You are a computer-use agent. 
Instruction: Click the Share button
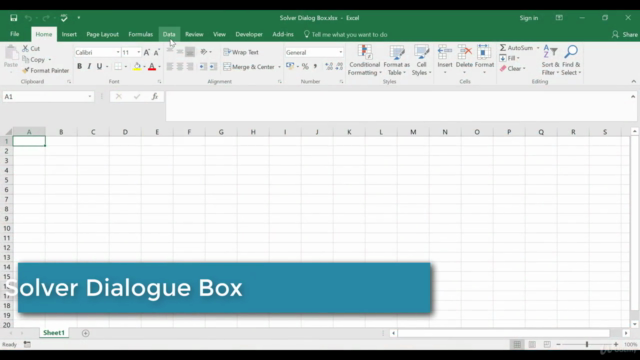625,35
